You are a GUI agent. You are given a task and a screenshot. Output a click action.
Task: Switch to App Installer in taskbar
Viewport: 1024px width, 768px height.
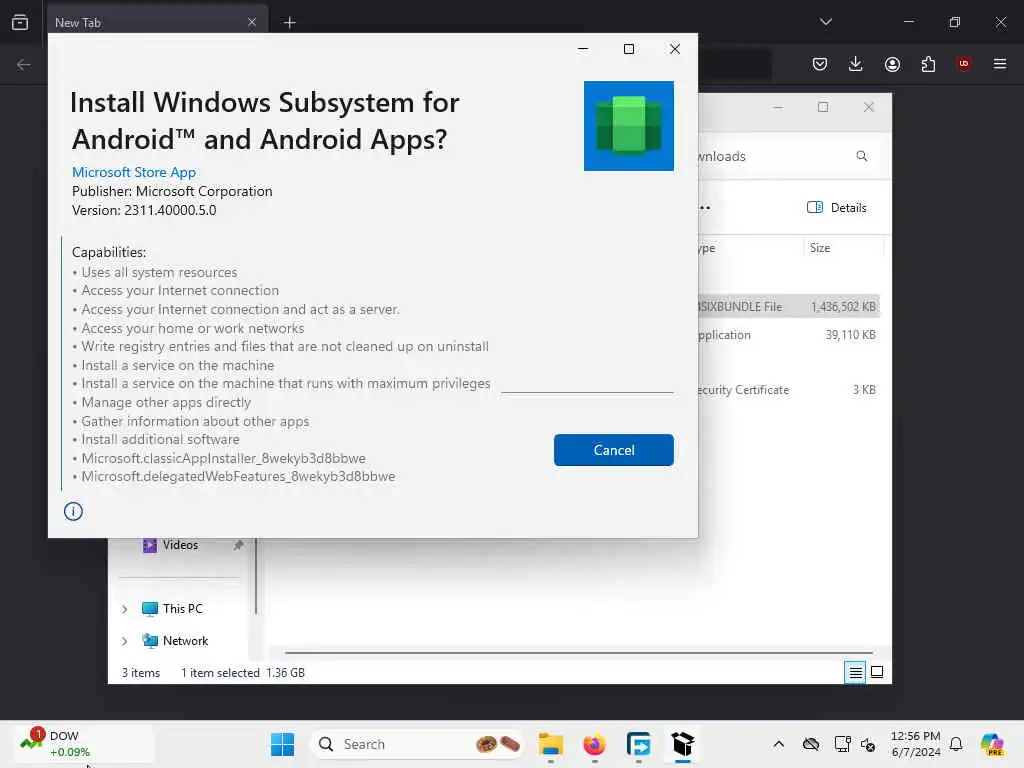coord(682,744)
